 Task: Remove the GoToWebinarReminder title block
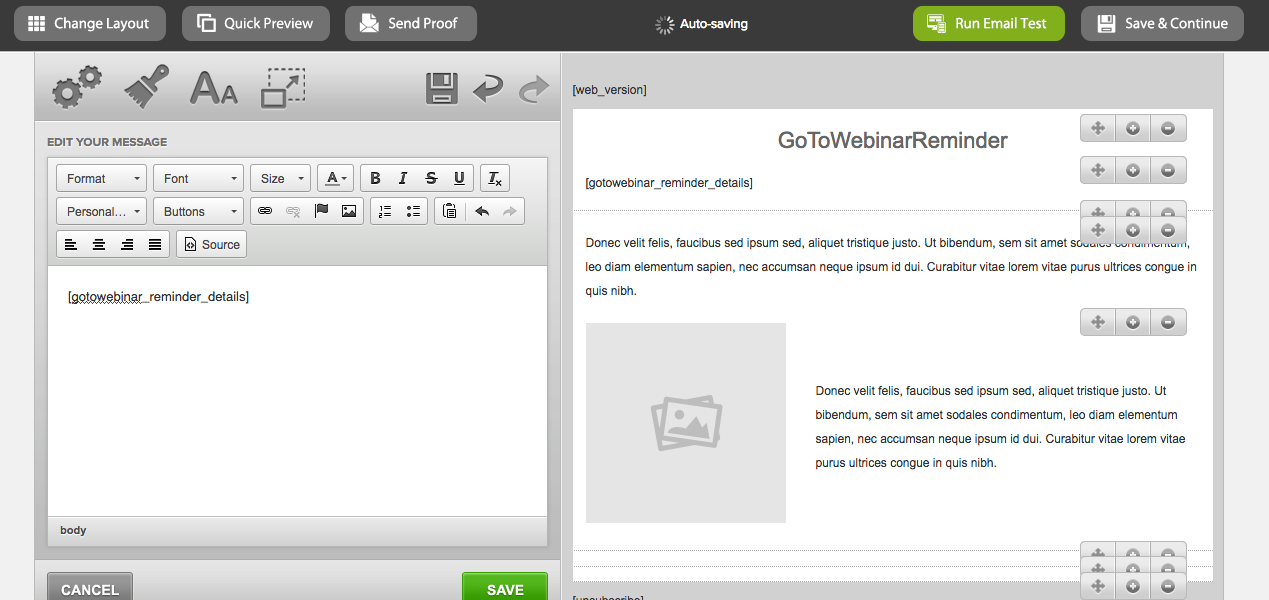[1168, 128]
